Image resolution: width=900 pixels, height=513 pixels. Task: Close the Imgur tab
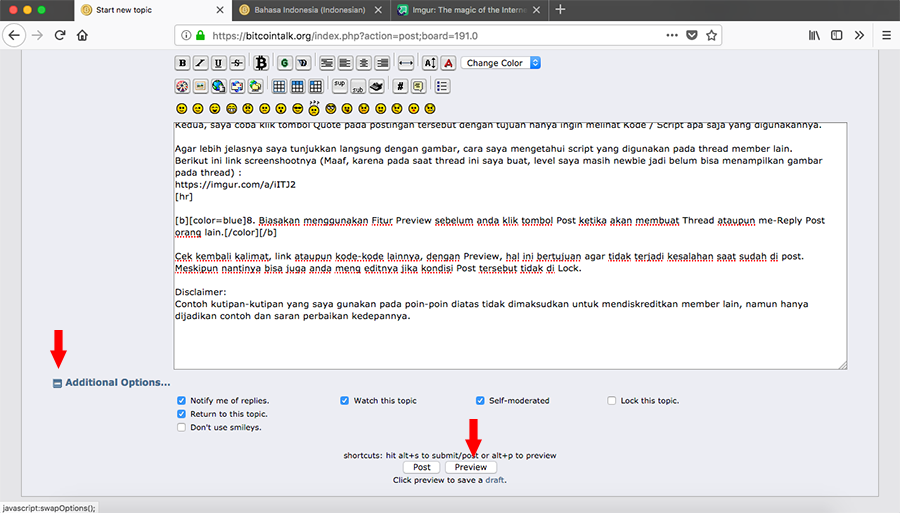[x=536, y=10]
